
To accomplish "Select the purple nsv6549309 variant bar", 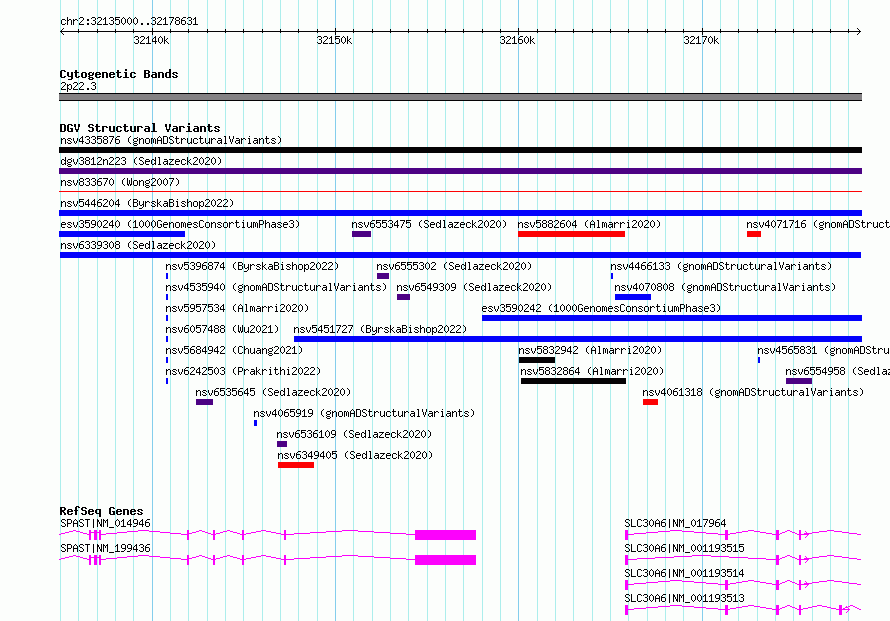I will (x=404, y=297).
